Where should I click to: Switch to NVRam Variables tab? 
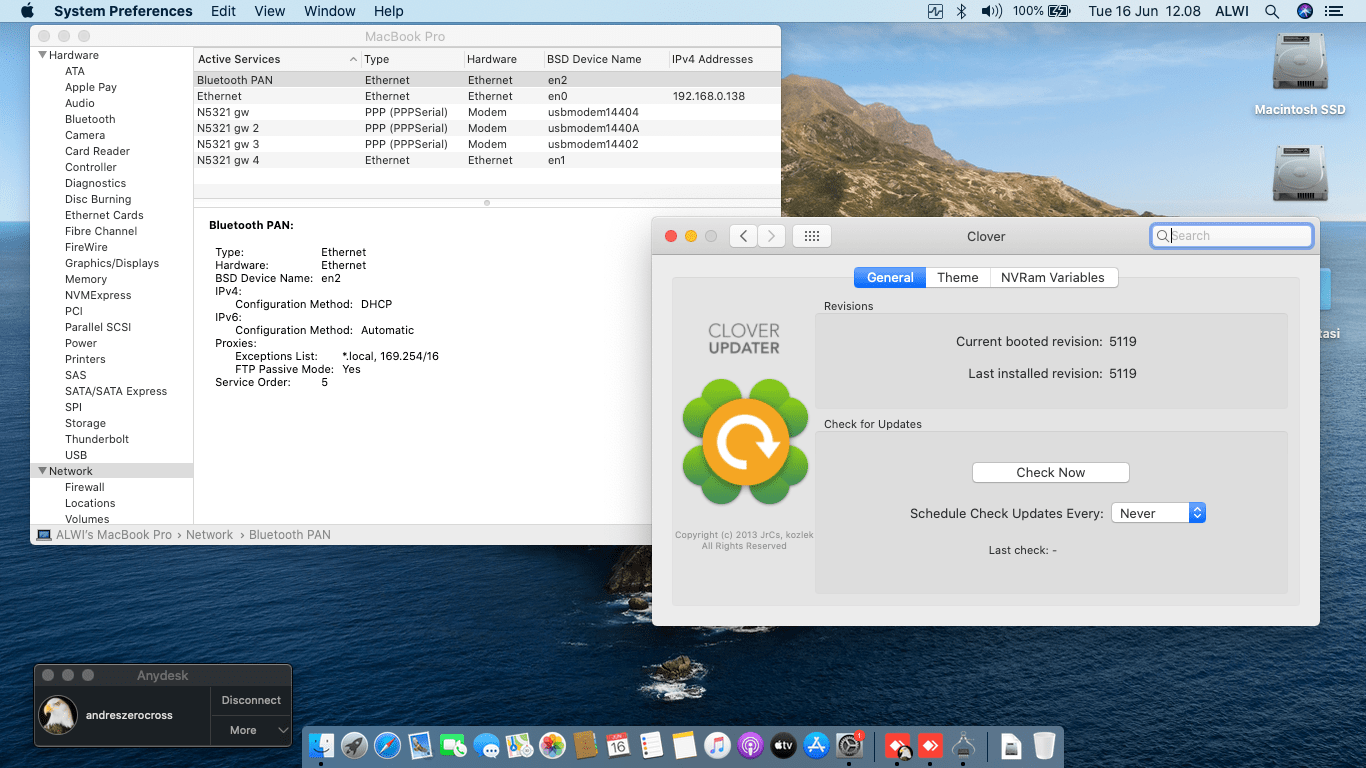1053,278
